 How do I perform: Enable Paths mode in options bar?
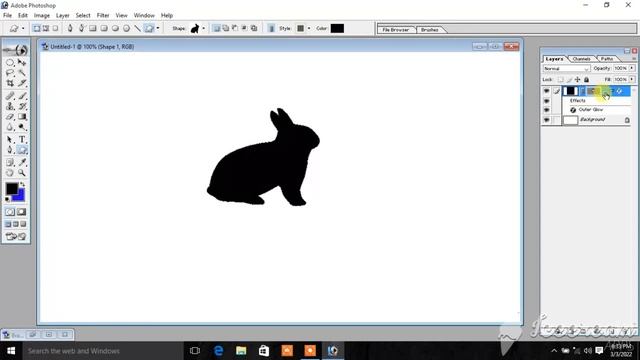(x=46, y=28)
